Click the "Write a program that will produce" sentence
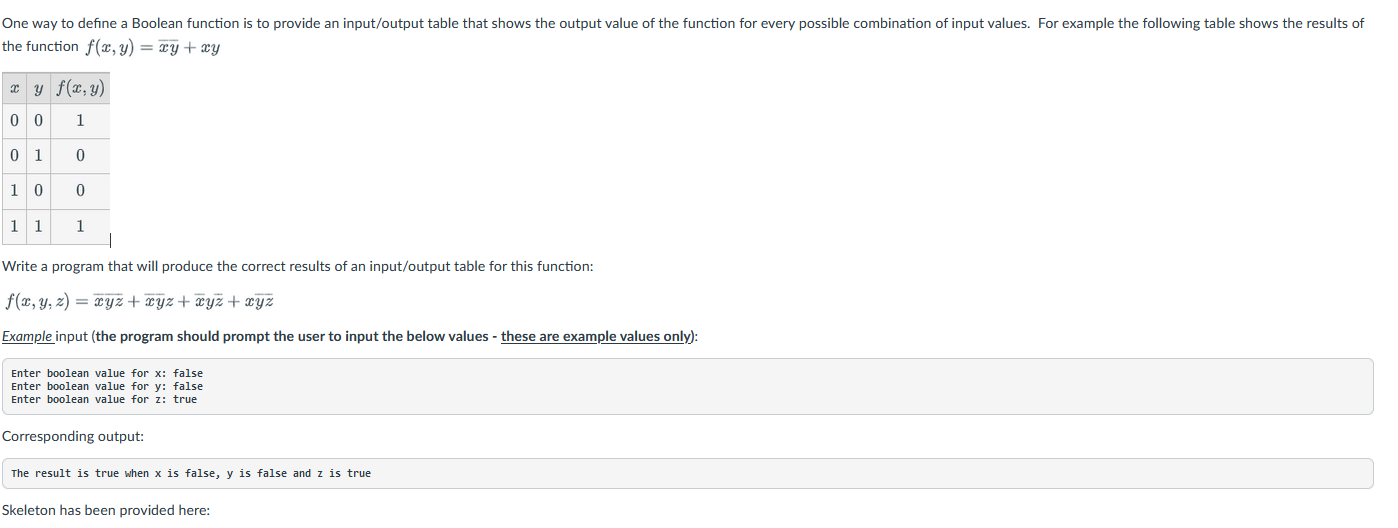The image size is (1398, 528). point(298,266)
